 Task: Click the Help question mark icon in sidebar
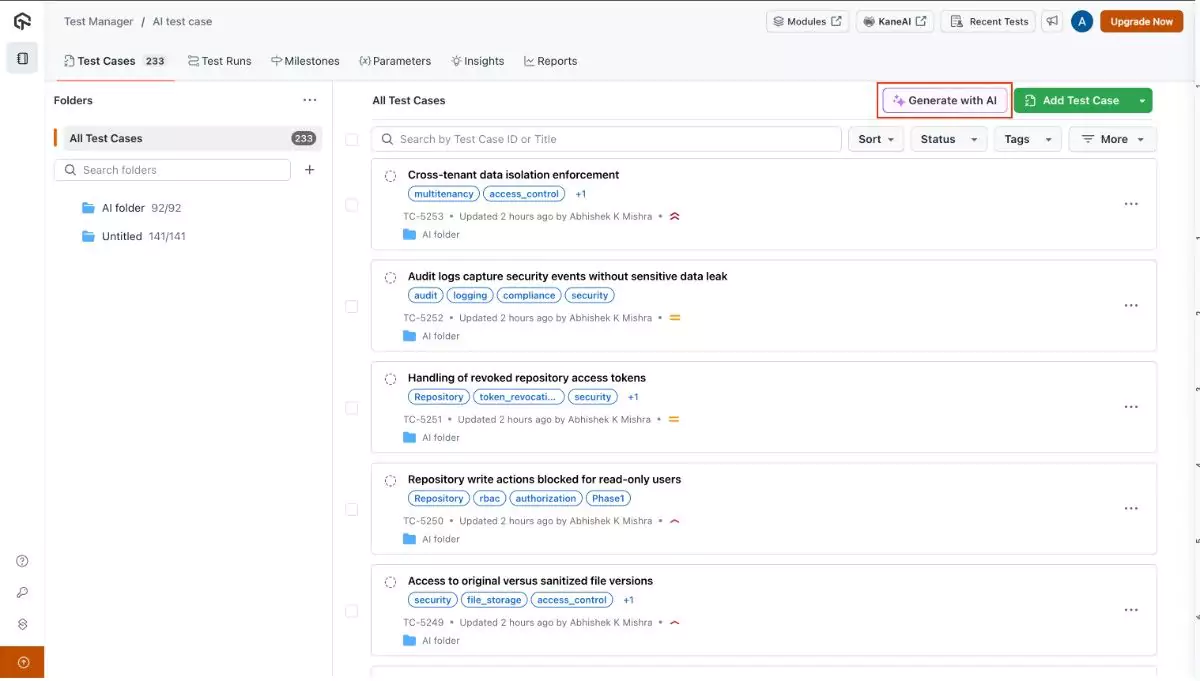pos(22,561)
